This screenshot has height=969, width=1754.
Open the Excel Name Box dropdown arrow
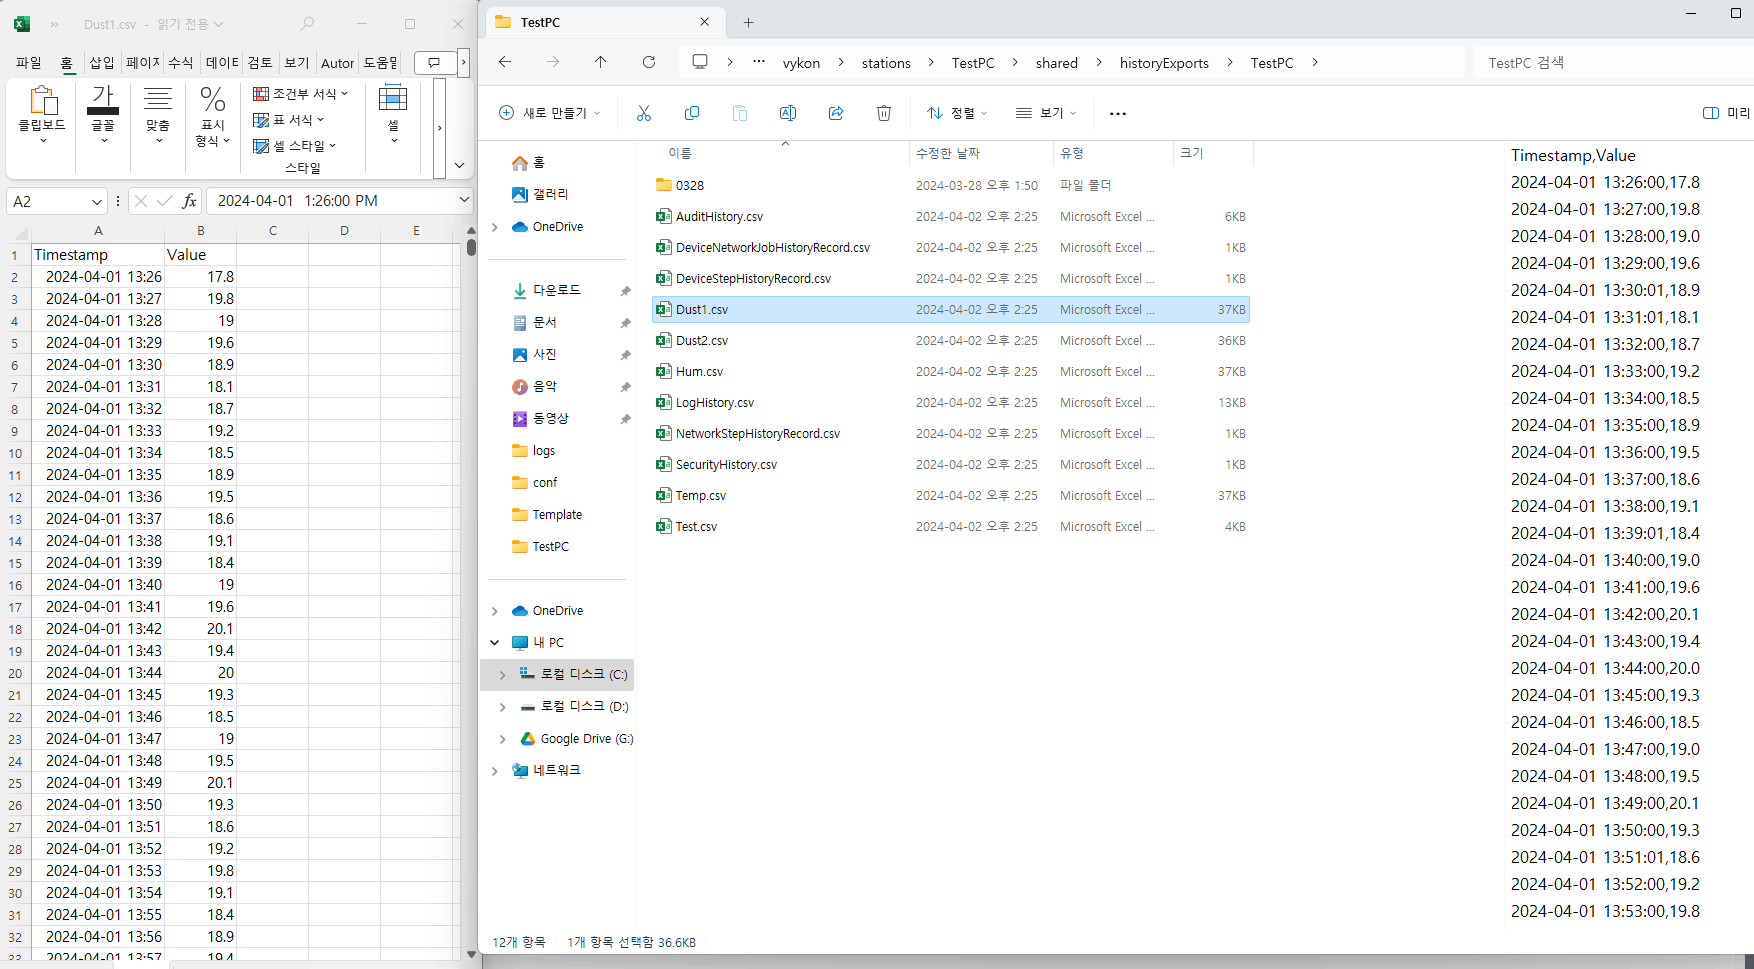(x=96, y=201)
